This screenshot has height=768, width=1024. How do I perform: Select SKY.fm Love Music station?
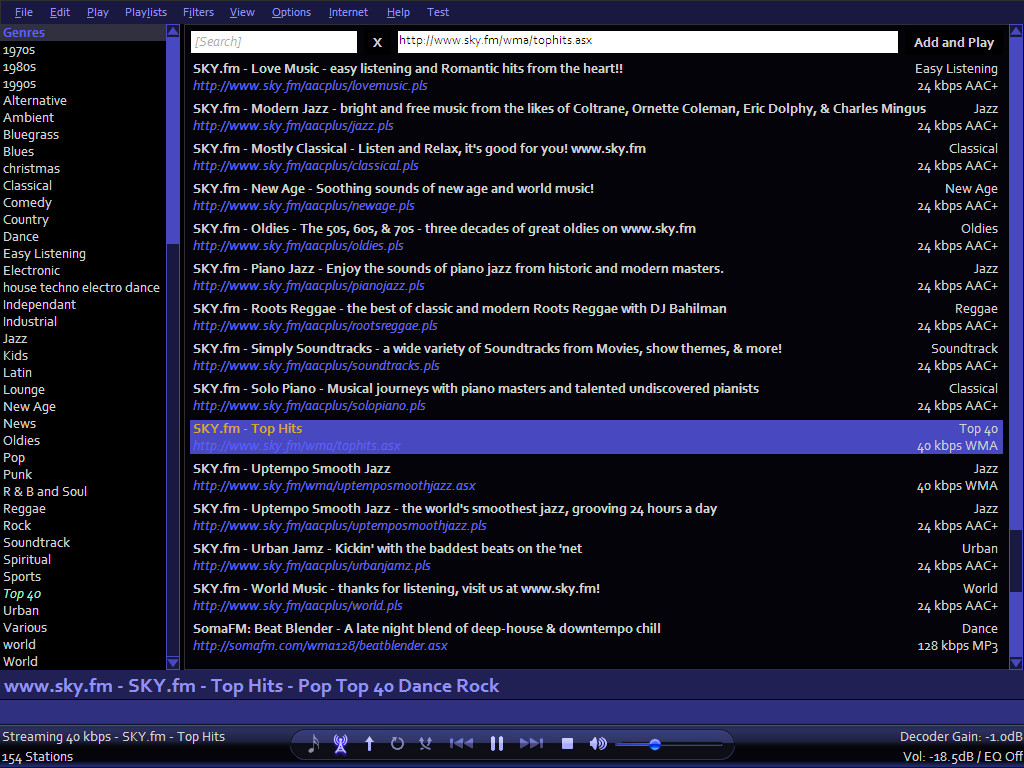point(596,77)
